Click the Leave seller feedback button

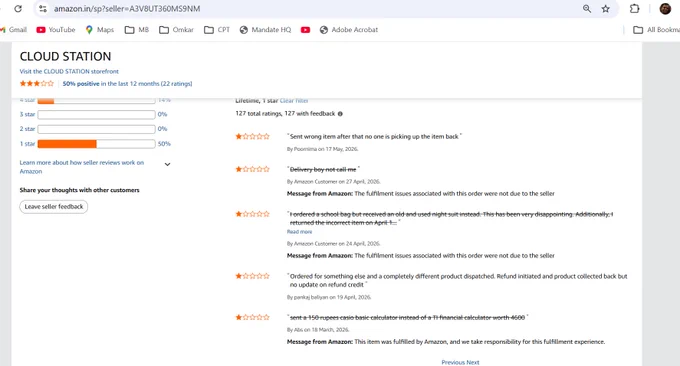tap(54, 206)
